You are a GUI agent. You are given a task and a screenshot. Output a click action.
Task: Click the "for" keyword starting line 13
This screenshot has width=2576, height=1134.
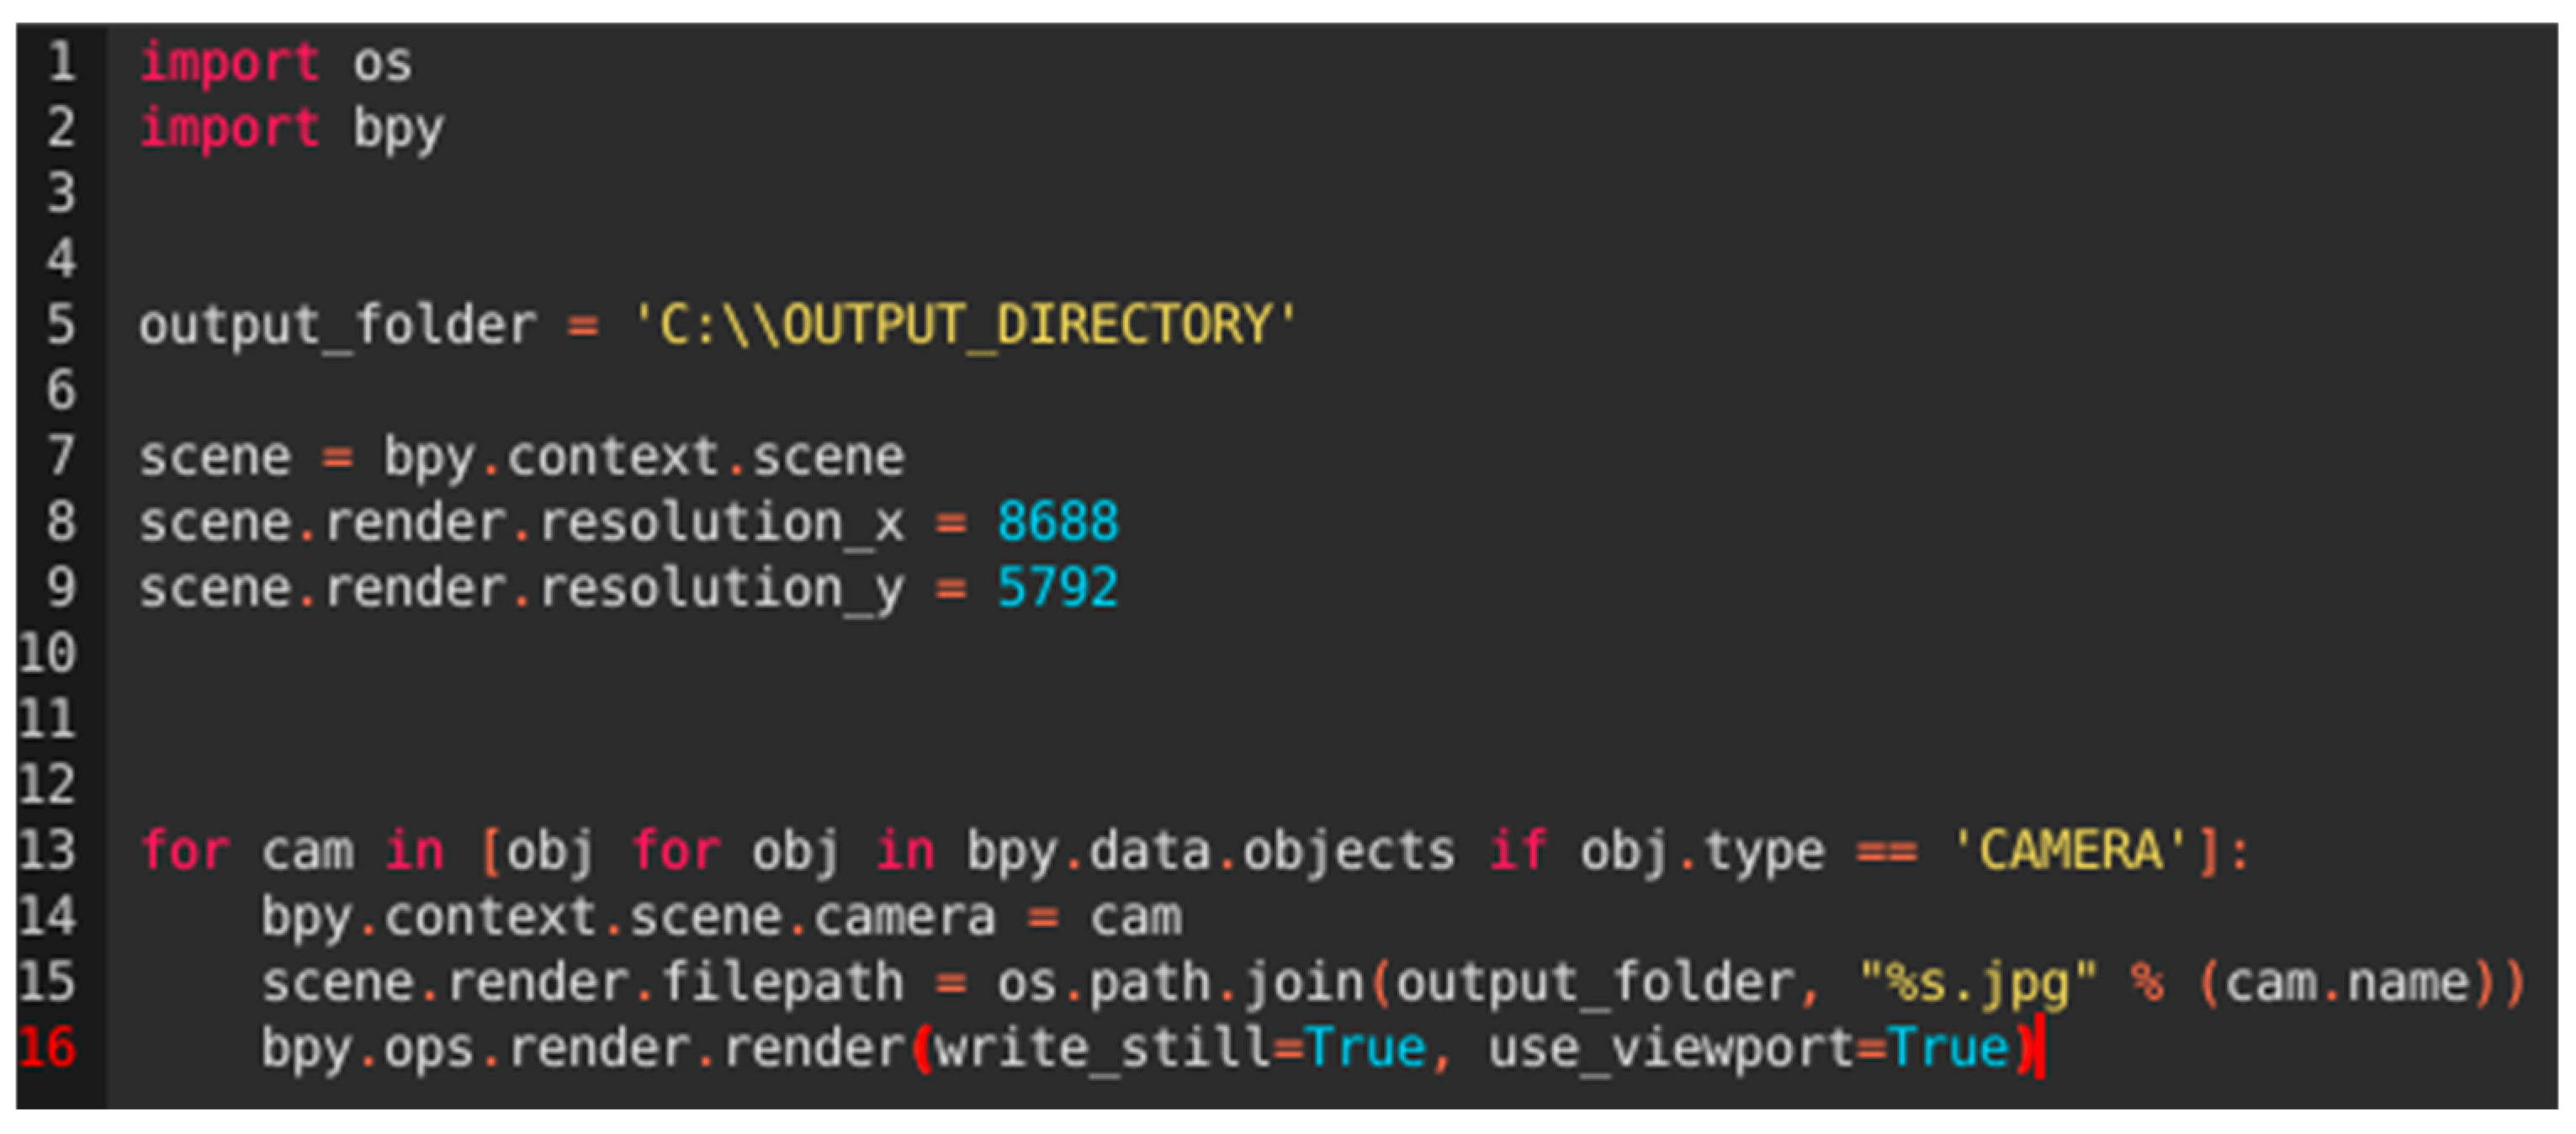(x=185, y=851)
